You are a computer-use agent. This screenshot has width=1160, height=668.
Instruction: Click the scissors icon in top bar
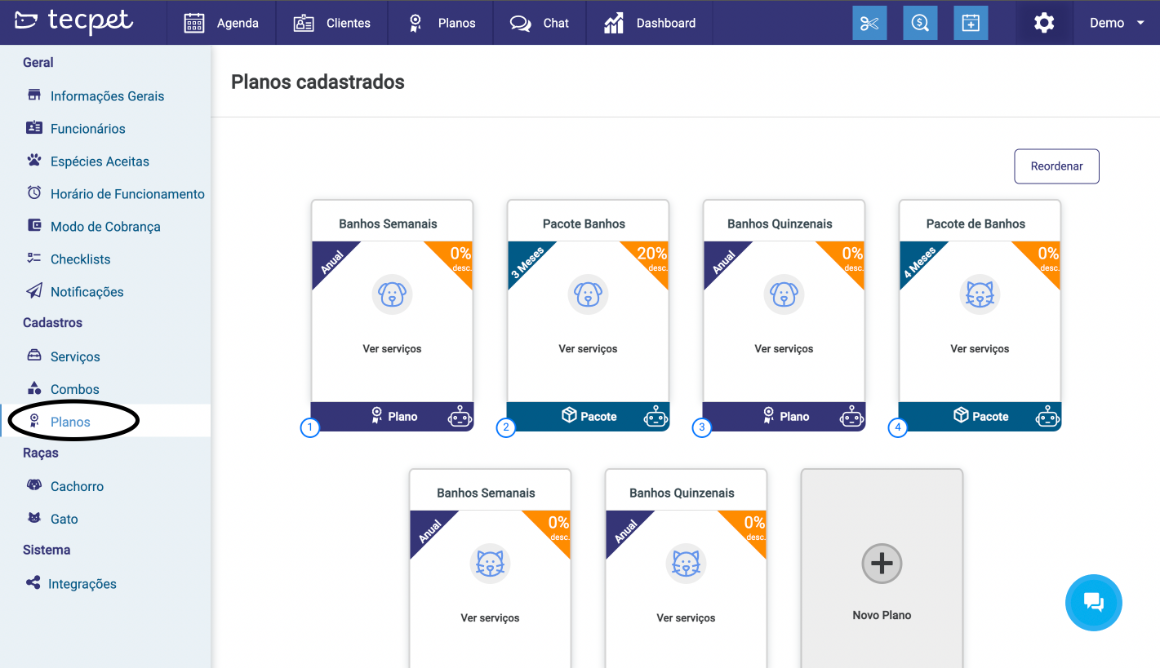tap(869, 23)
